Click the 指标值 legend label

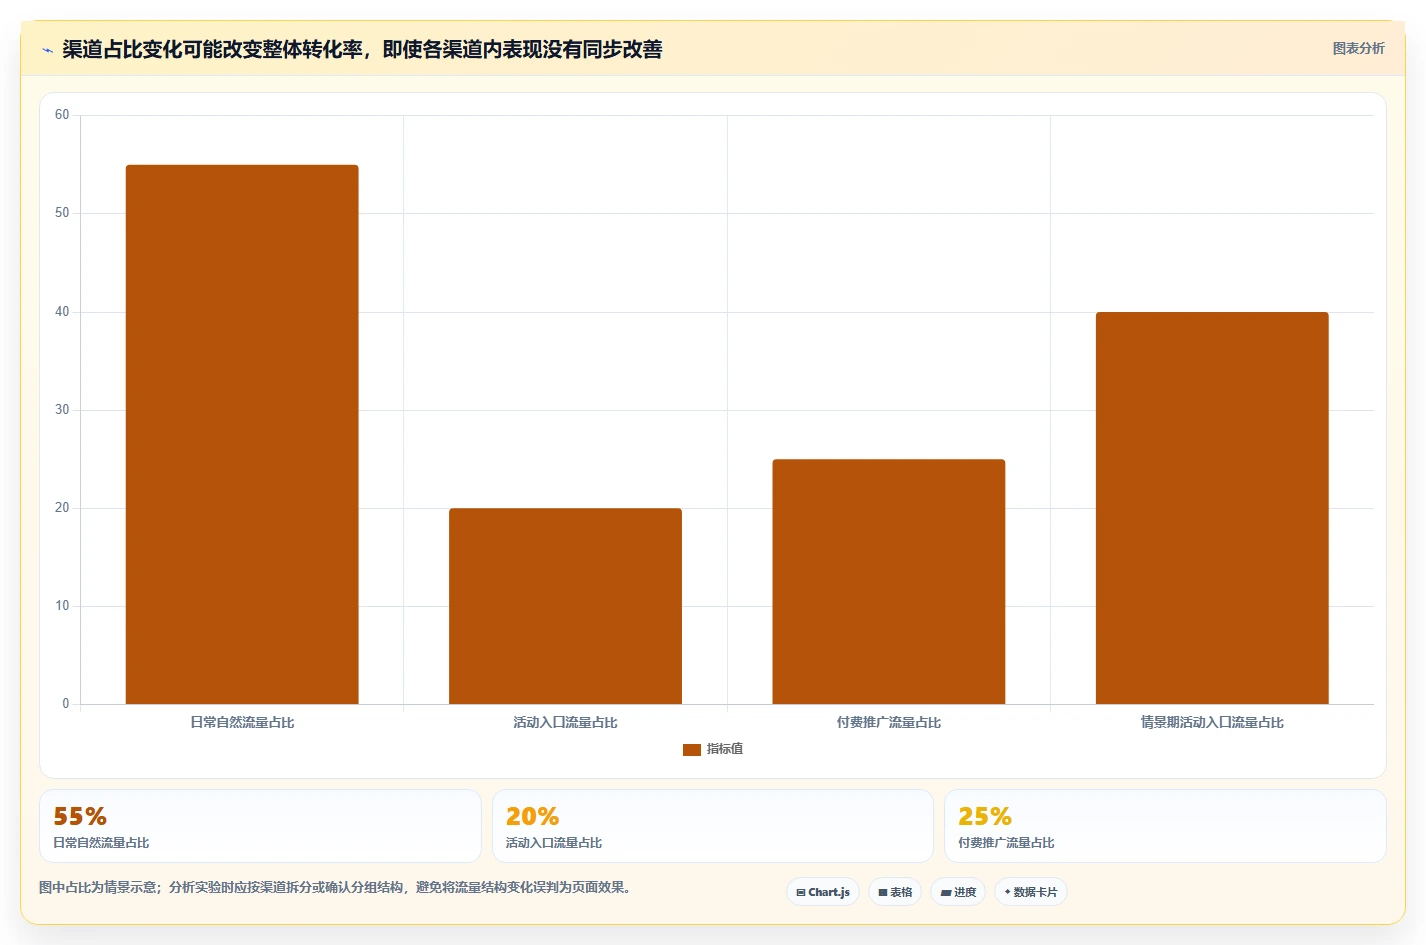tap(725, 749)
